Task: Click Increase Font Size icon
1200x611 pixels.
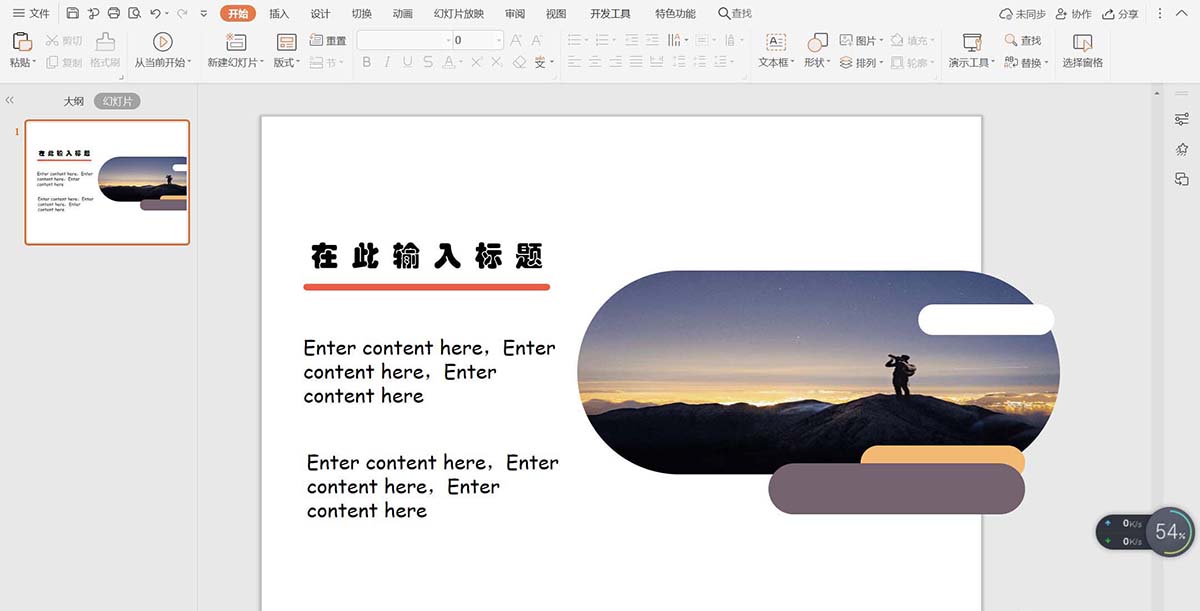Action: coord(517,40)
